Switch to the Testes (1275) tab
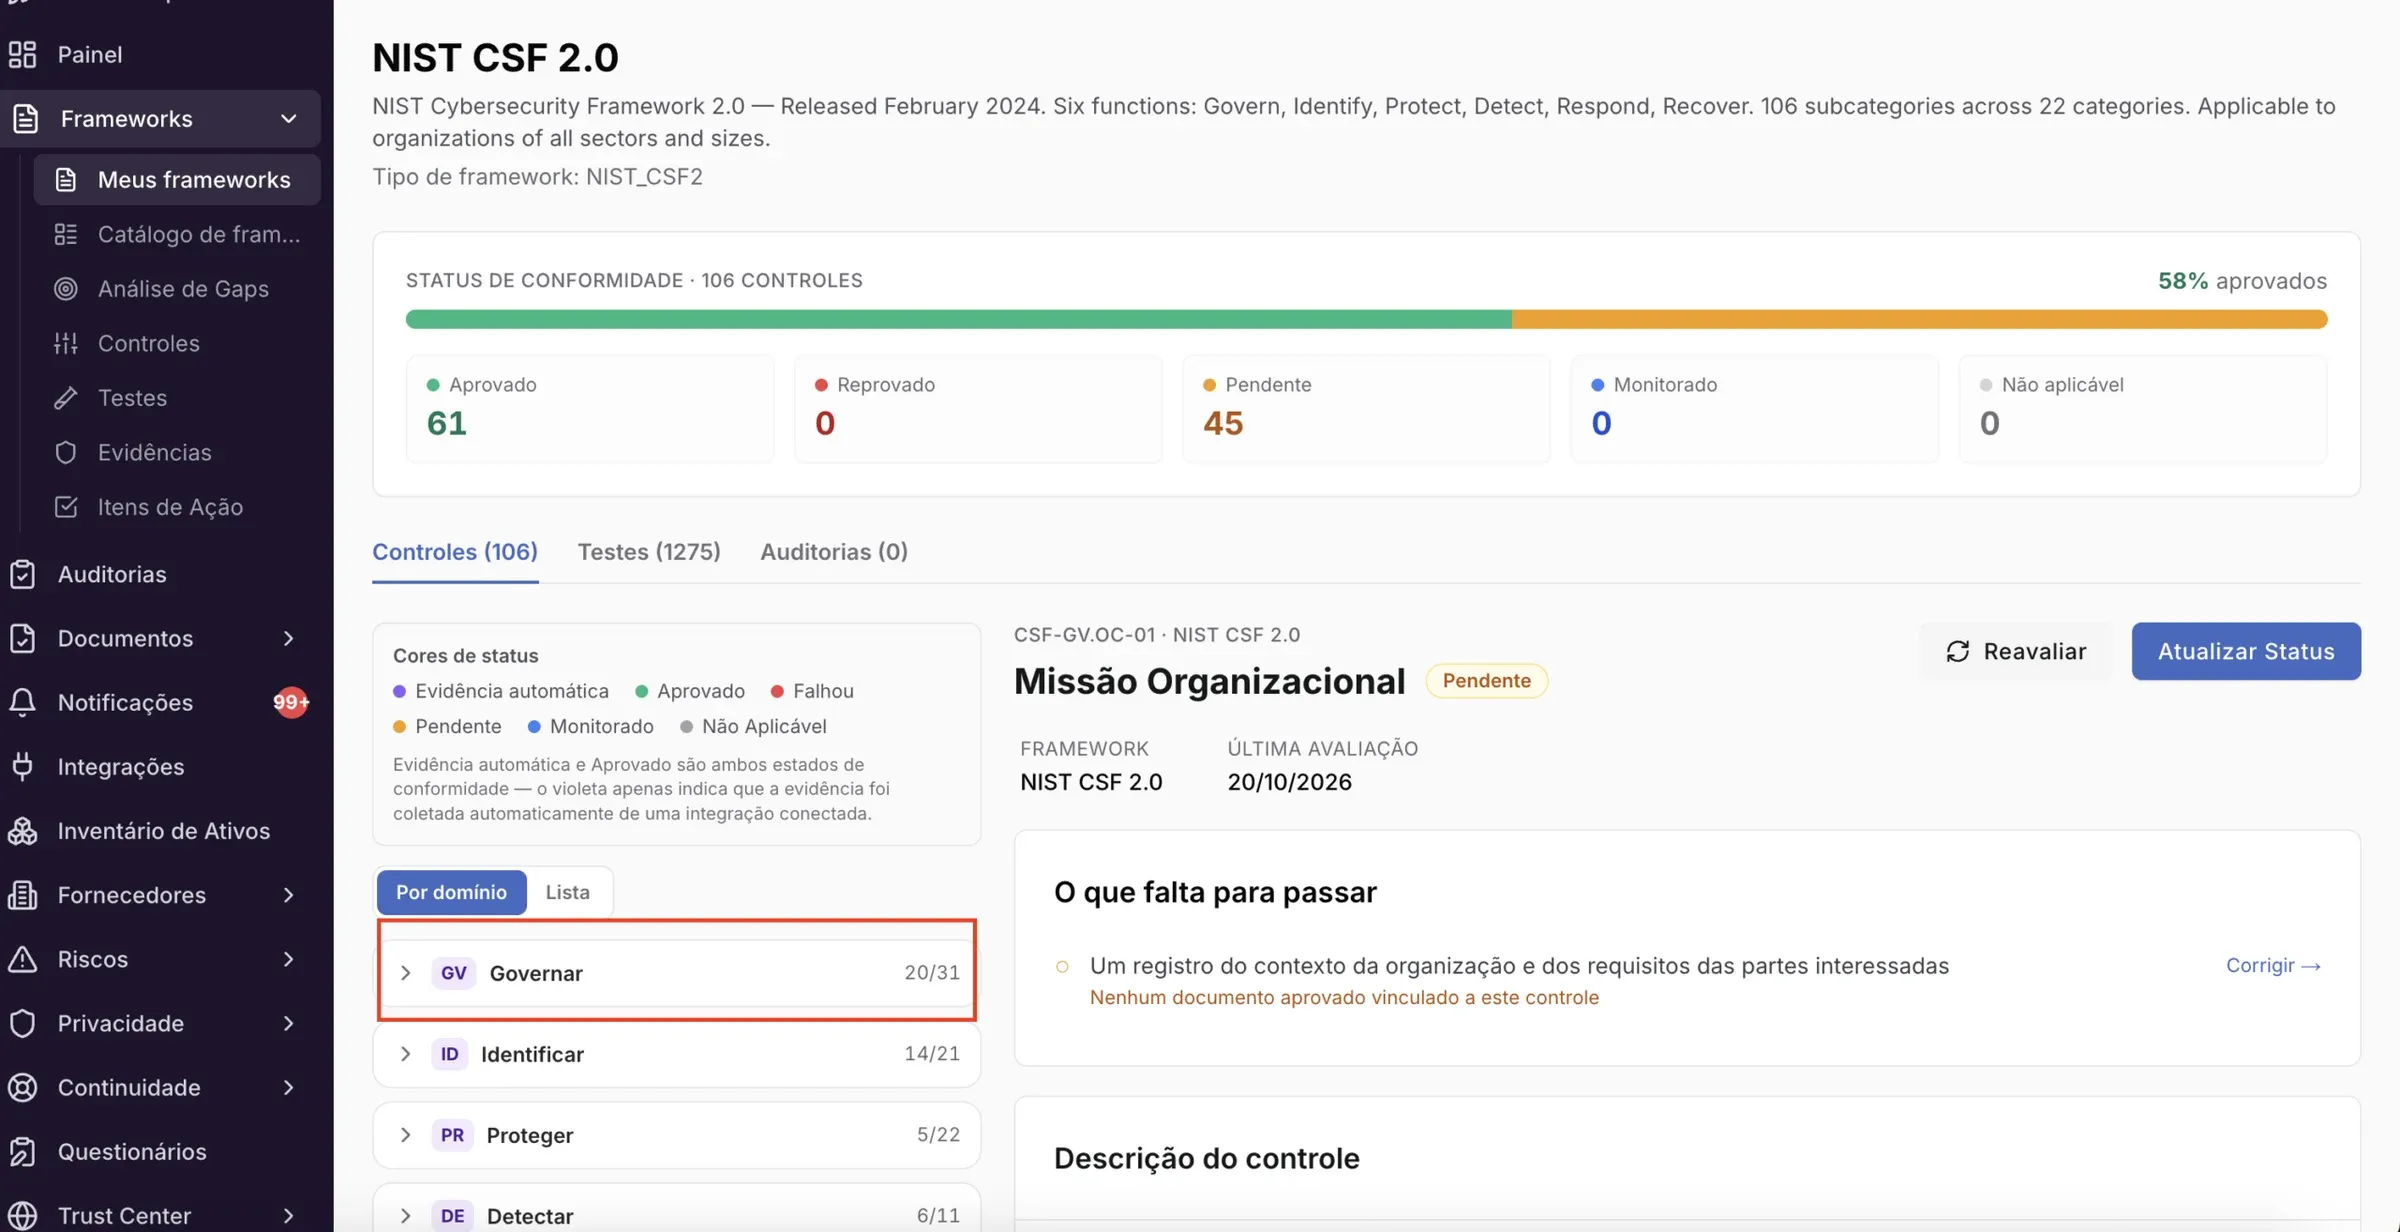 pyautogui.click(x=649, y=552)
